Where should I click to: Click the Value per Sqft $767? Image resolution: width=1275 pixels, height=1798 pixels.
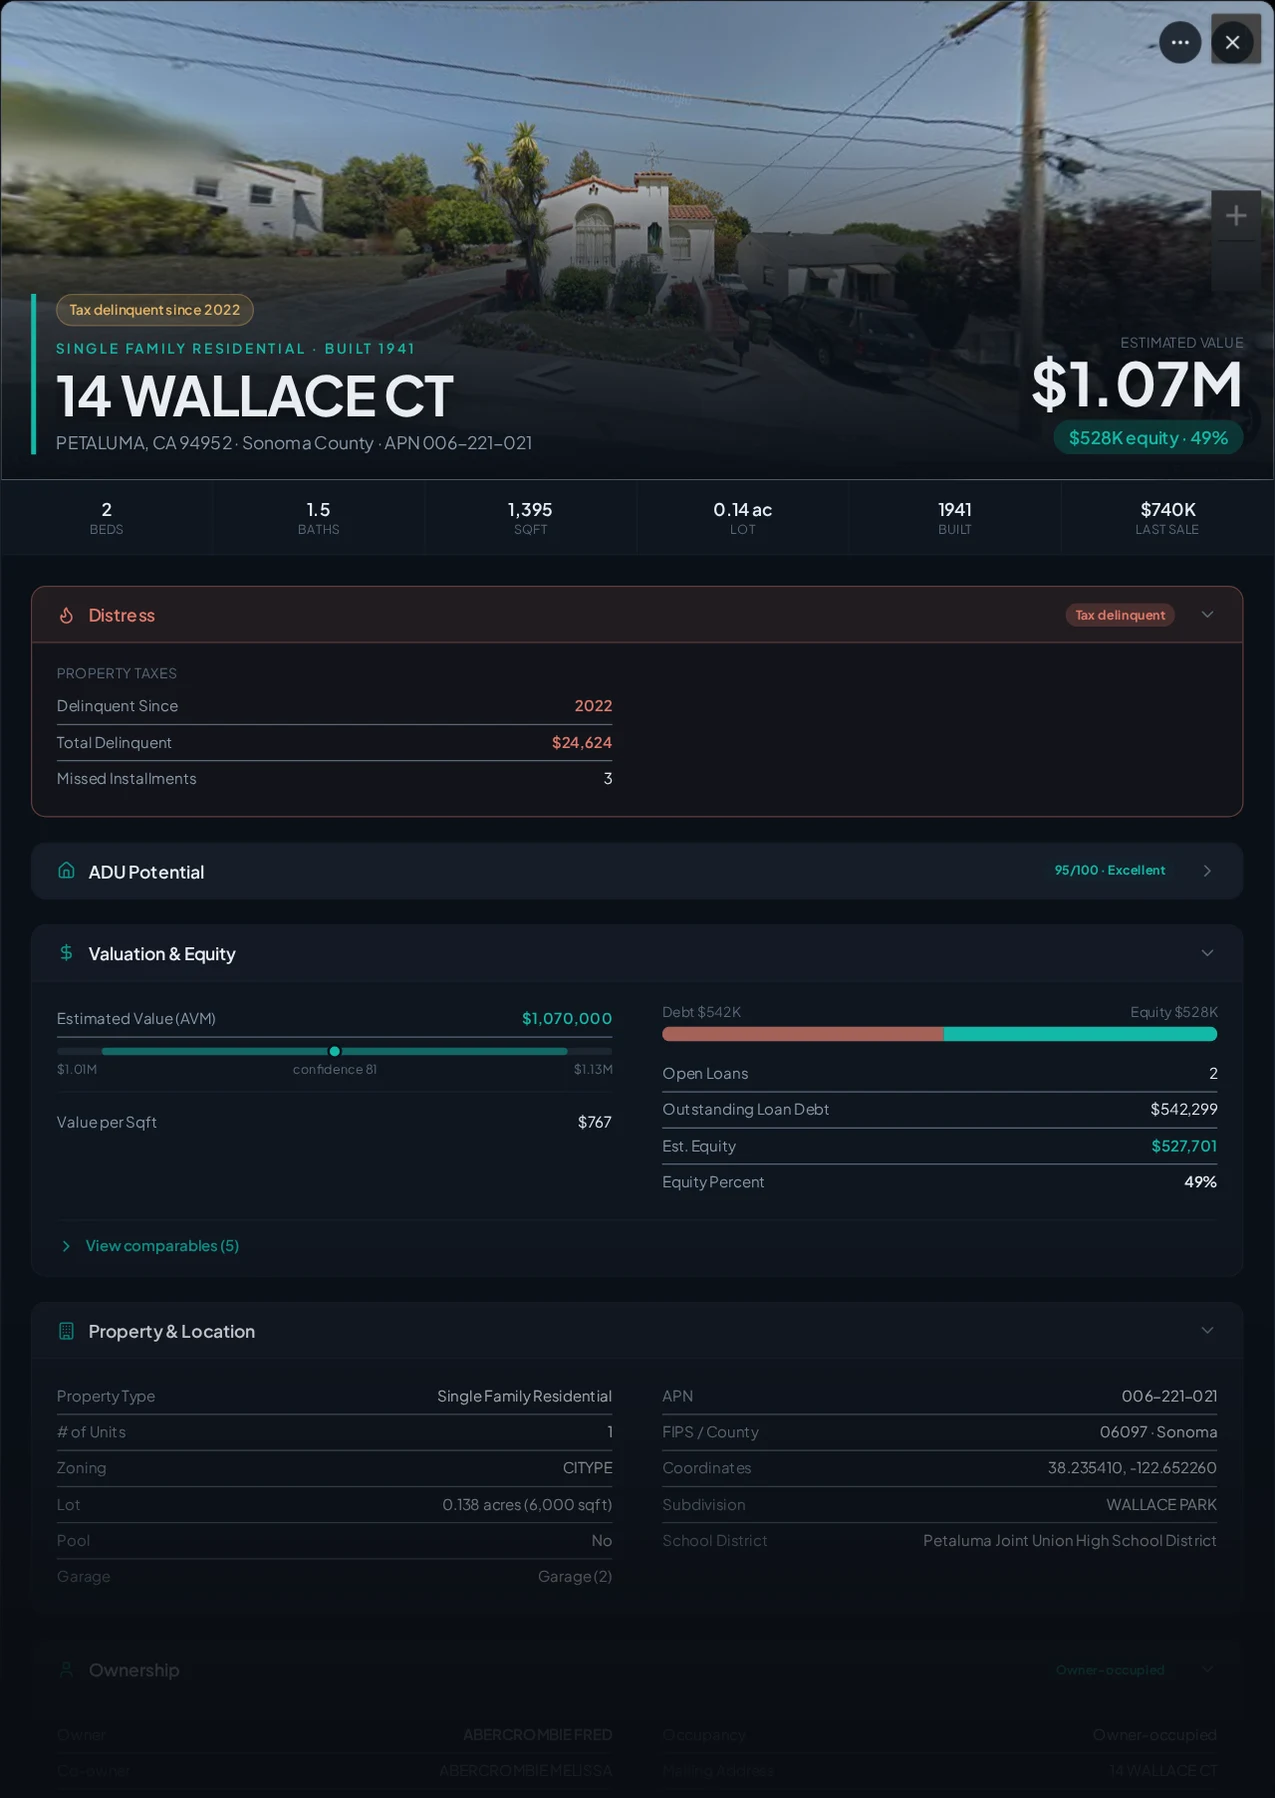595,1122
